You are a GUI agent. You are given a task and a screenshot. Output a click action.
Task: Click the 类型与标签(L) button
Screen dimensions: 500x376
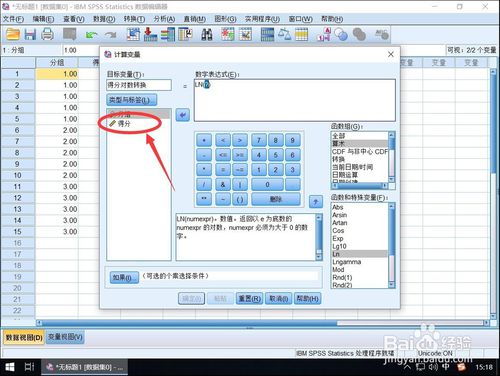(x=132, y=100)
